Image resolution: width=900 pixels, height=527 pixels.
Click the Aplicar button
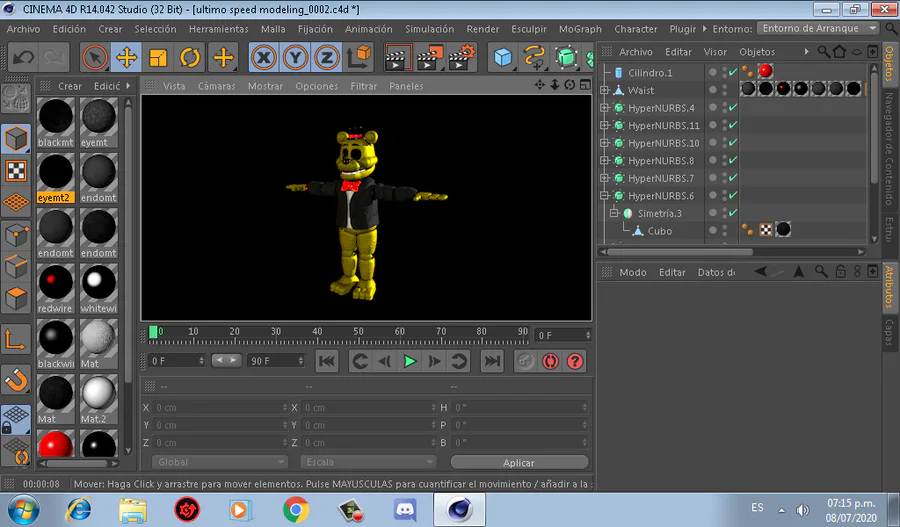519,463
